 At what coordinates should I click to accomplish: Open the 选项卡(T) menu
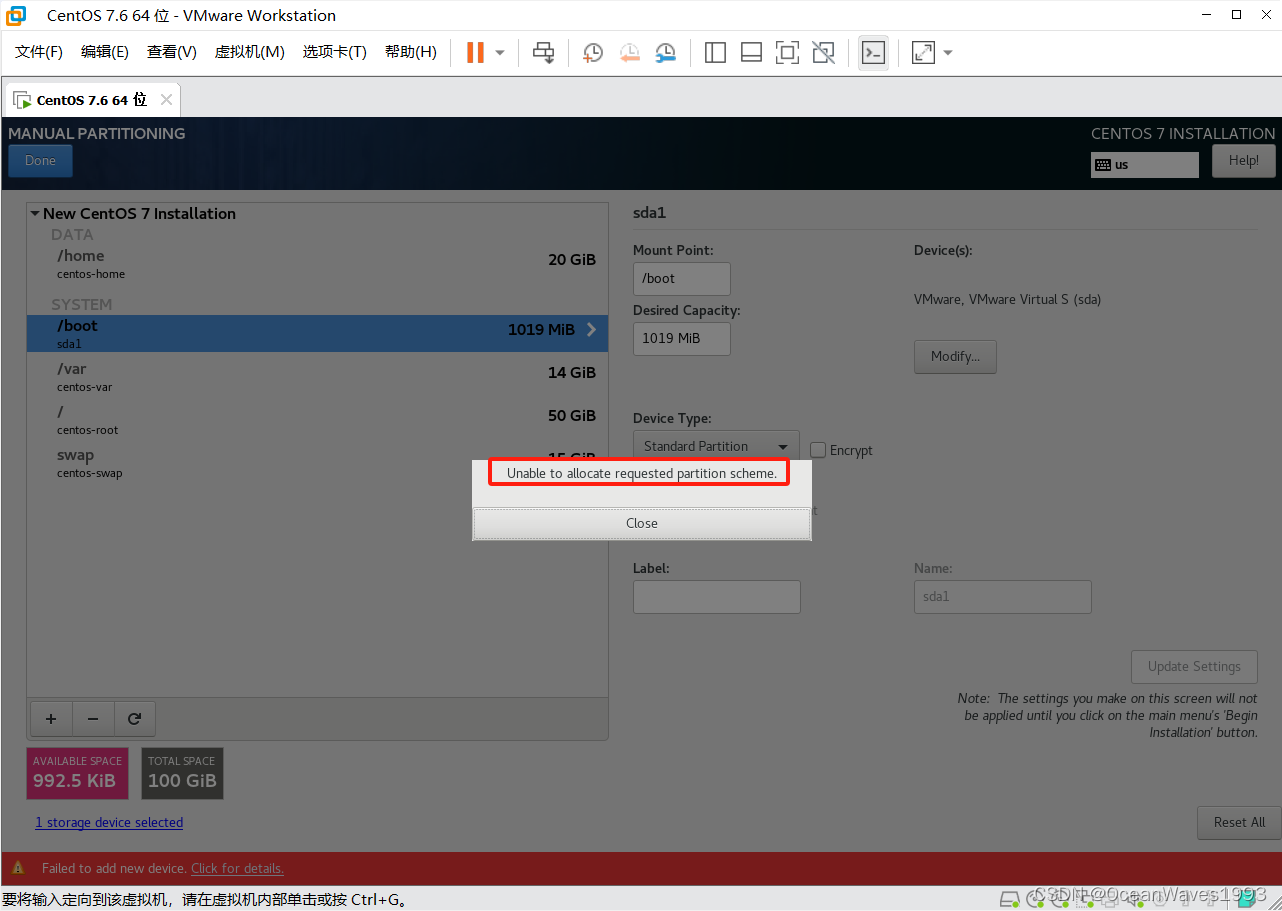pyautogui.click(x=335, y=52)
